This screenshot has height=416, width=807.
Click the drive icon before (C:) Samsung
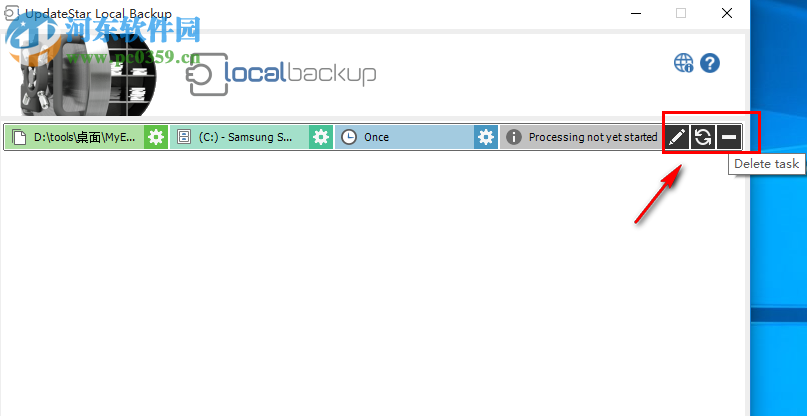184,137
